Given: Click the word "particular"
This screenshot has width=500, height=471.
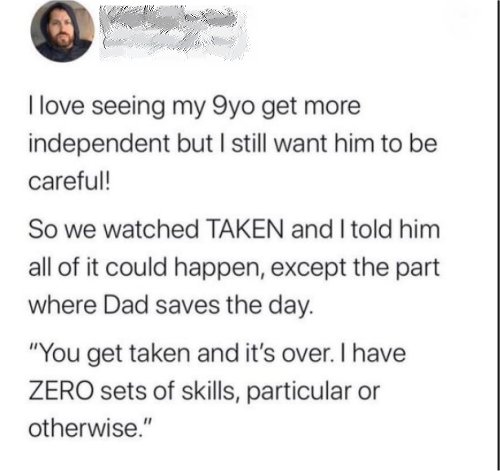Looking at the screenshot, I should 299,392.
